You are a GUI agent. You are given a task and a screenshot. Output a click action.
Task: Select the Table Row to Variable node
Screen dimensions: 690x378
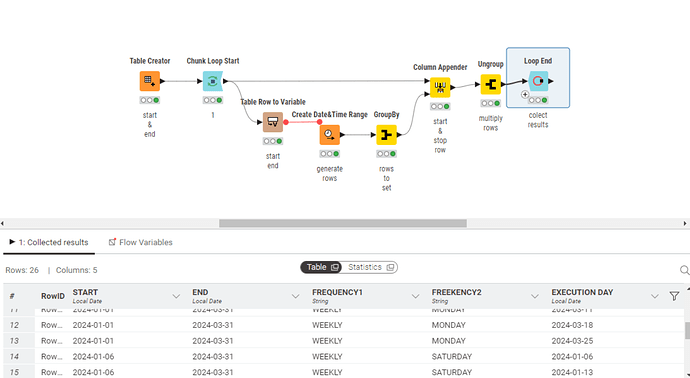273,122
